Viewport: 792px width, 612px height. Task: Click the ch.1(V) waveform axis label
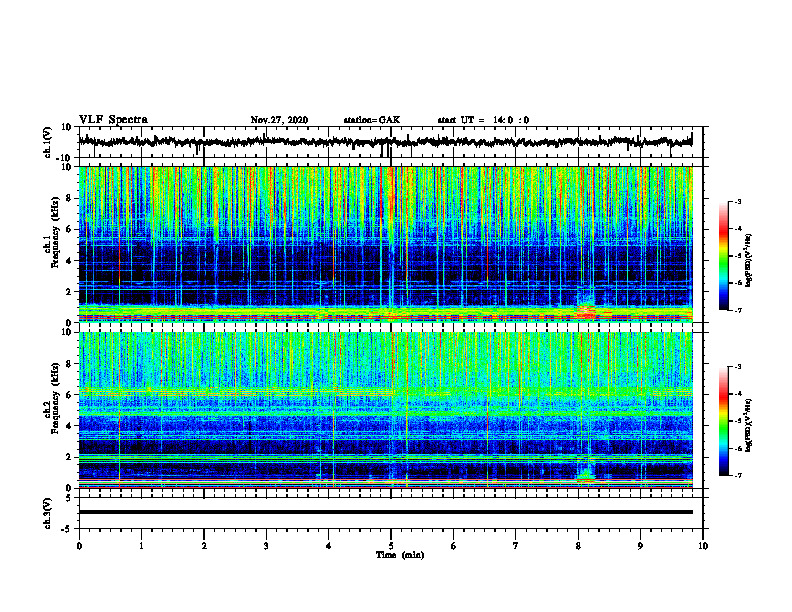(48, 142)
